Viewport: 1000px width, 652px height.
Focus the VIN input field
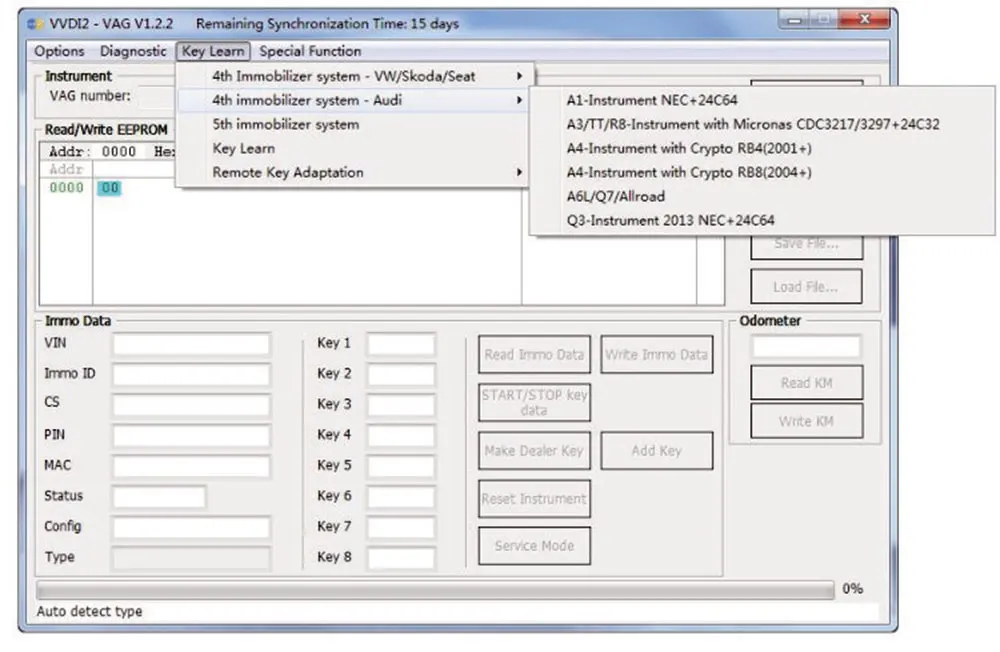click(x=191, y=345)
